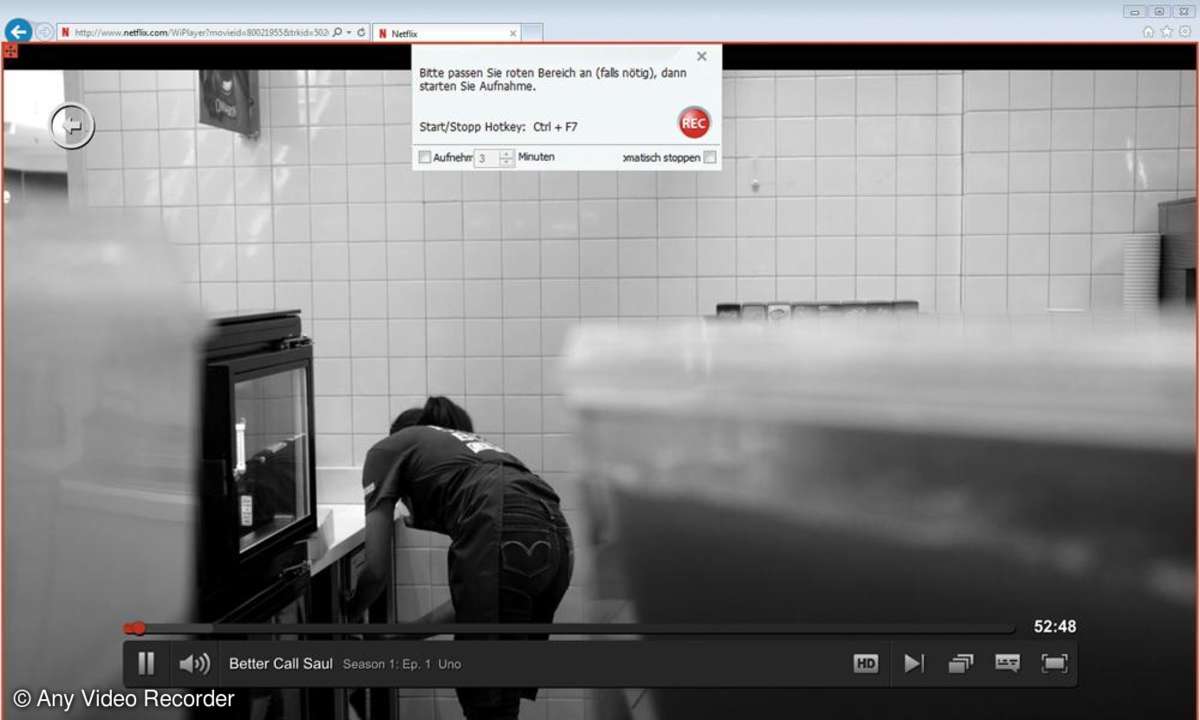The image size is (1200, 720).
Task: Skip to next episode
Action: click(x=914, y=663)
